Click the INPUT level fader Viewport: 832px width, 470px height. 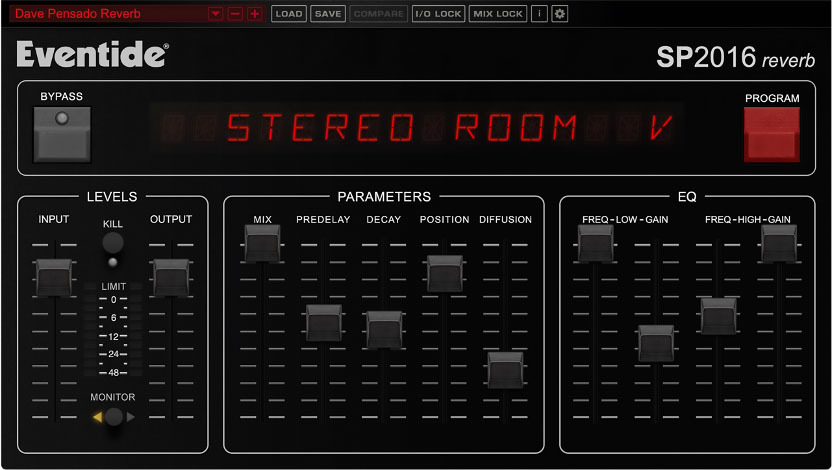tap(54, 277)
